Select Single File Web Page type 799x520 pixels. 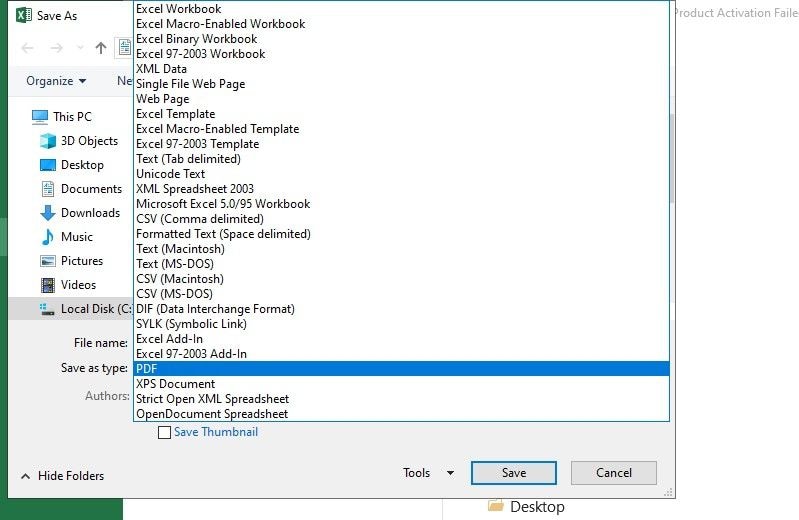(401, 84)
